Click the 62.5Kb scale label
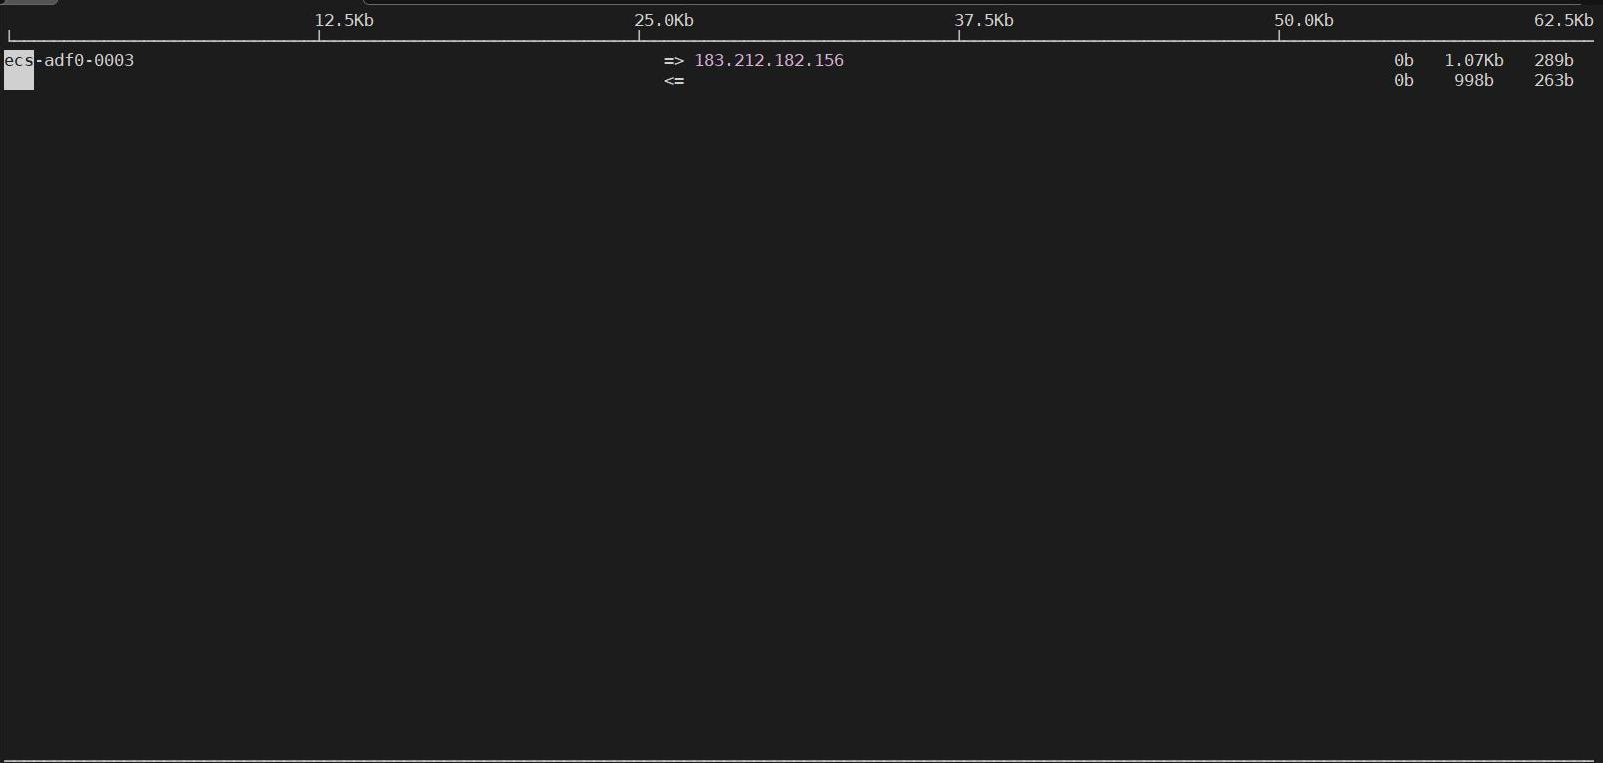The width and height of the screenshot is (1603, 763). point(1564,20)
